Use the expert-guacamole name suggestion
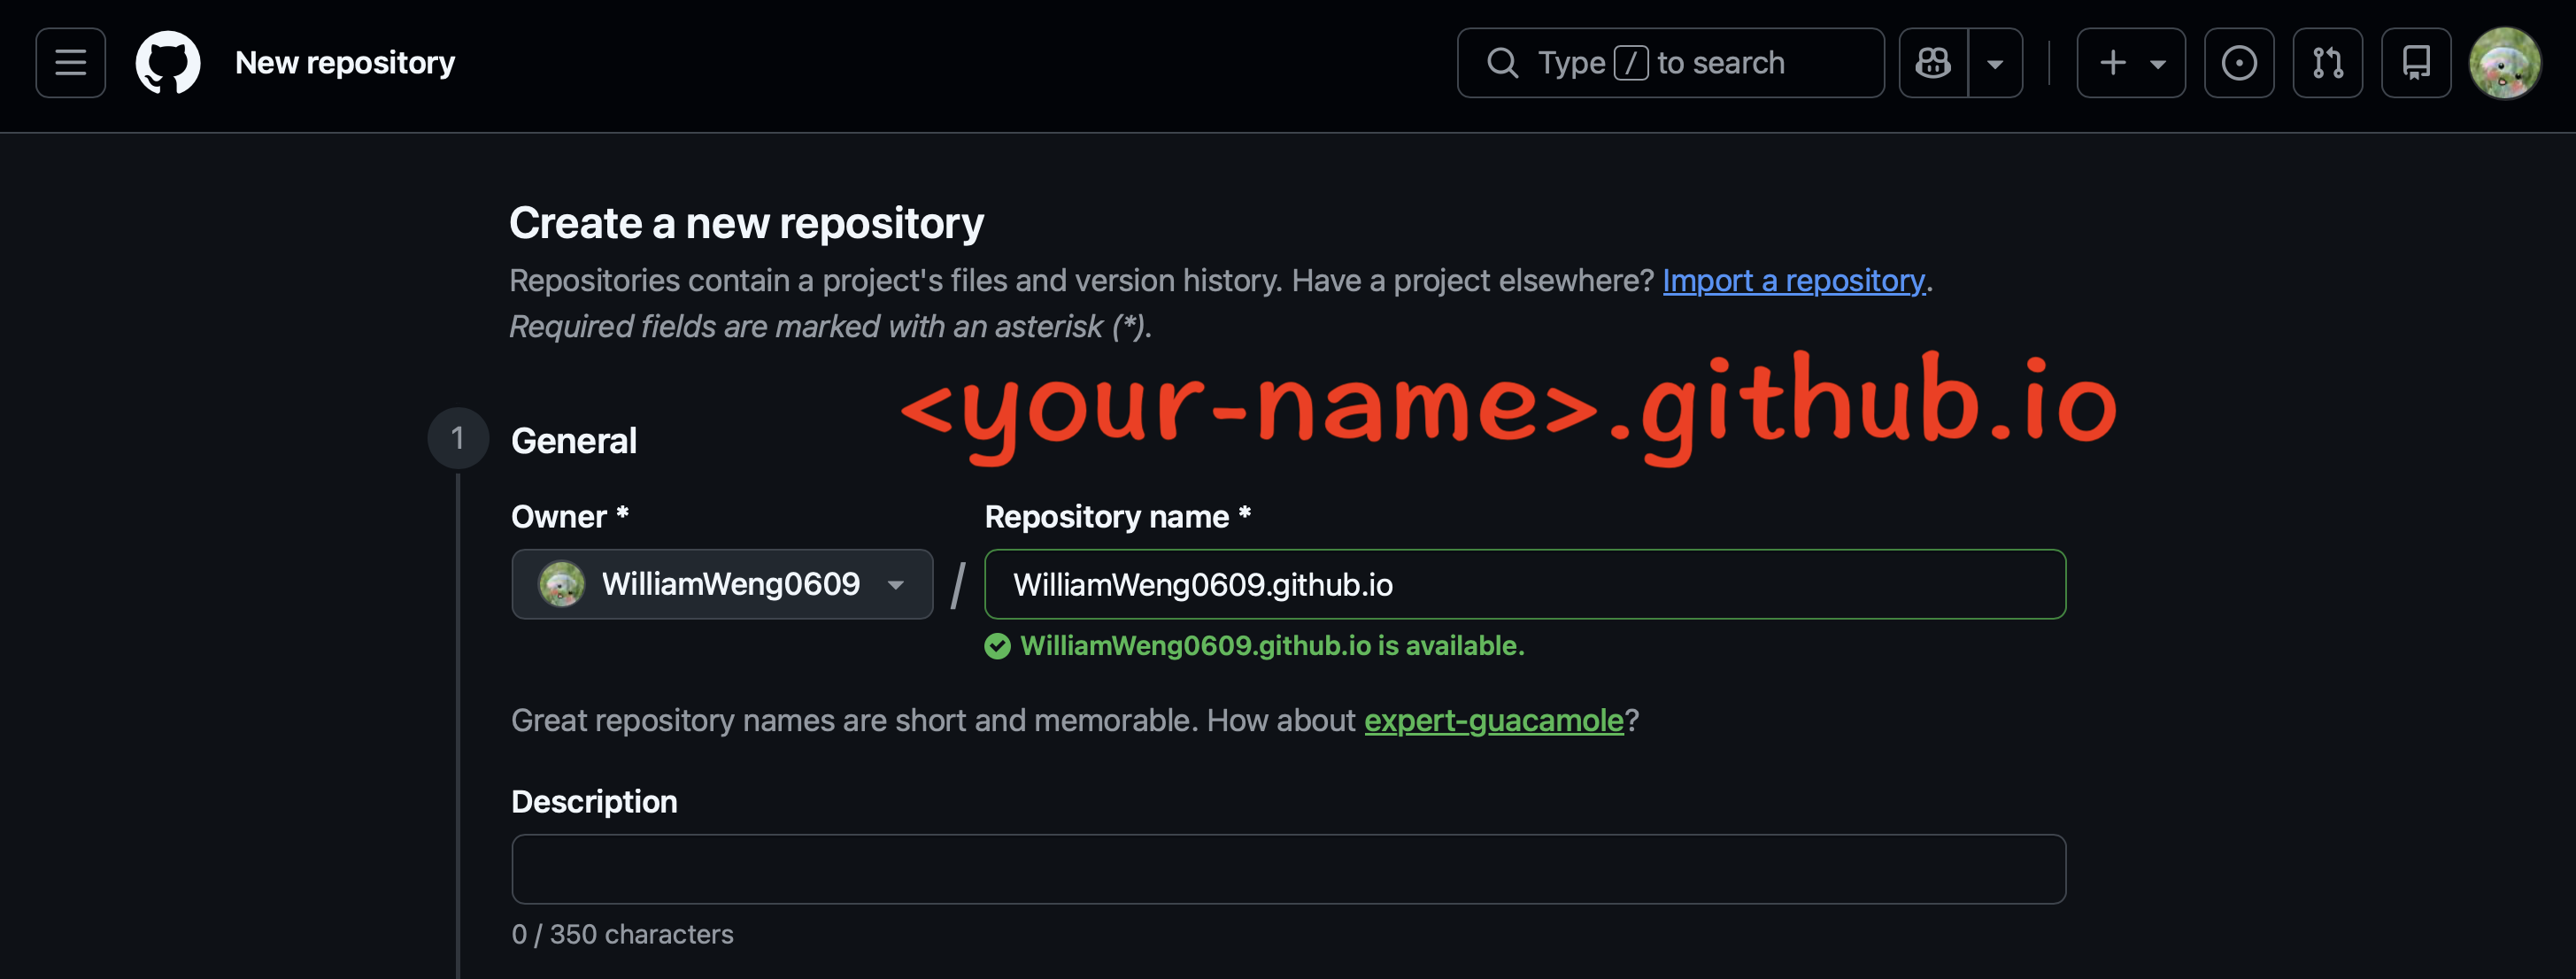 click(1493, 720)
